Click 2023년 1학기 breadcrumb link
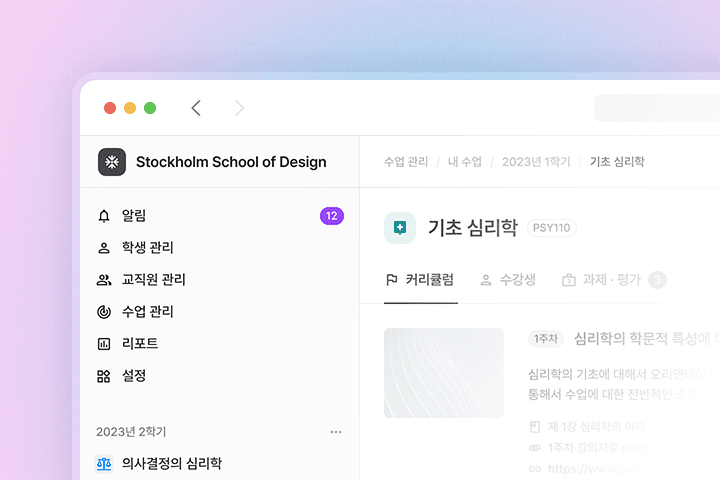 pyautogui.click(x=536, y=162)
